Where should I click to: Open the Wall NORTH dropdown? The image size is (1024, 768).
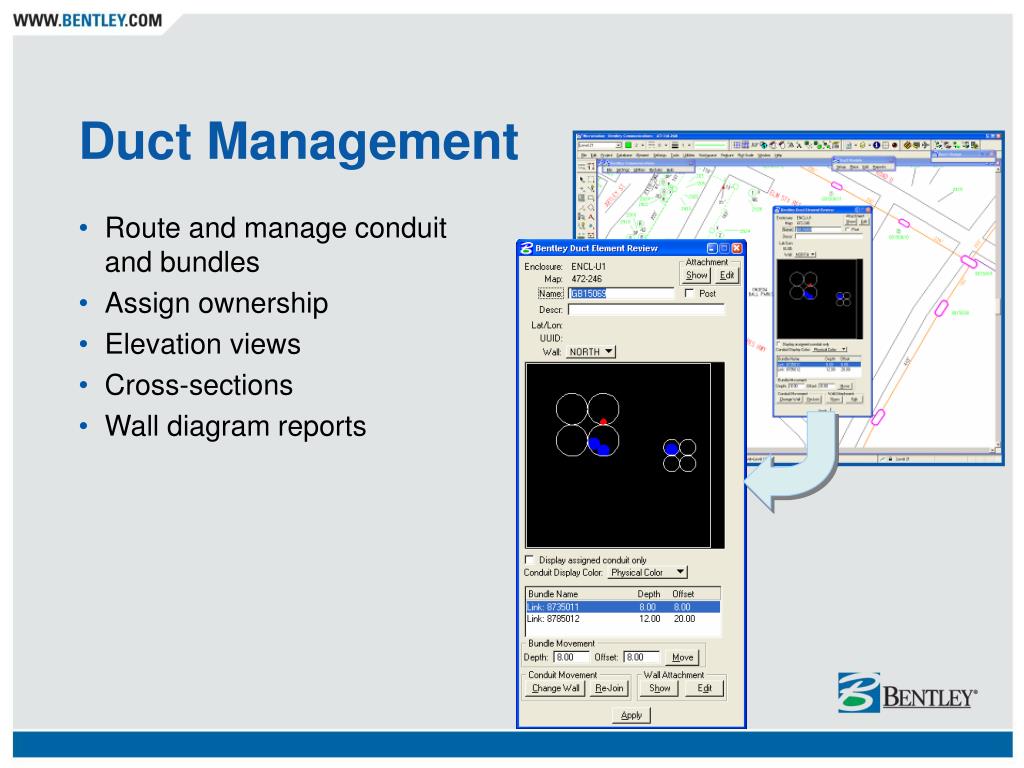point(590,352)
